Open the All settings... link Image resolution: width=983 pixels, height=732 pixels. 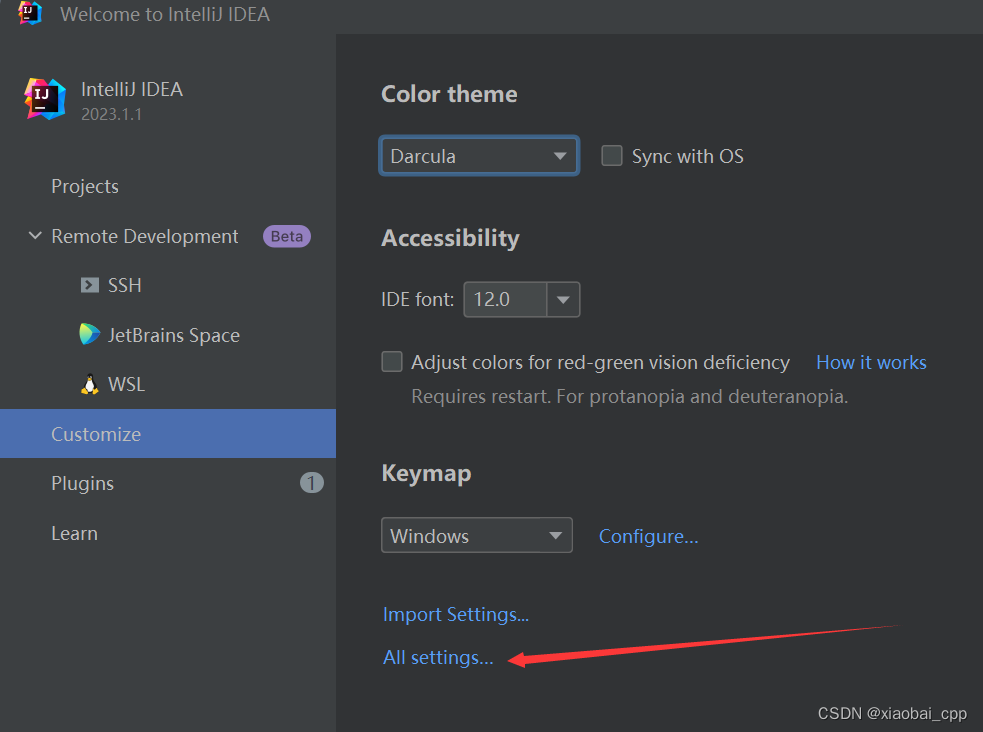[x=438, y=657]
